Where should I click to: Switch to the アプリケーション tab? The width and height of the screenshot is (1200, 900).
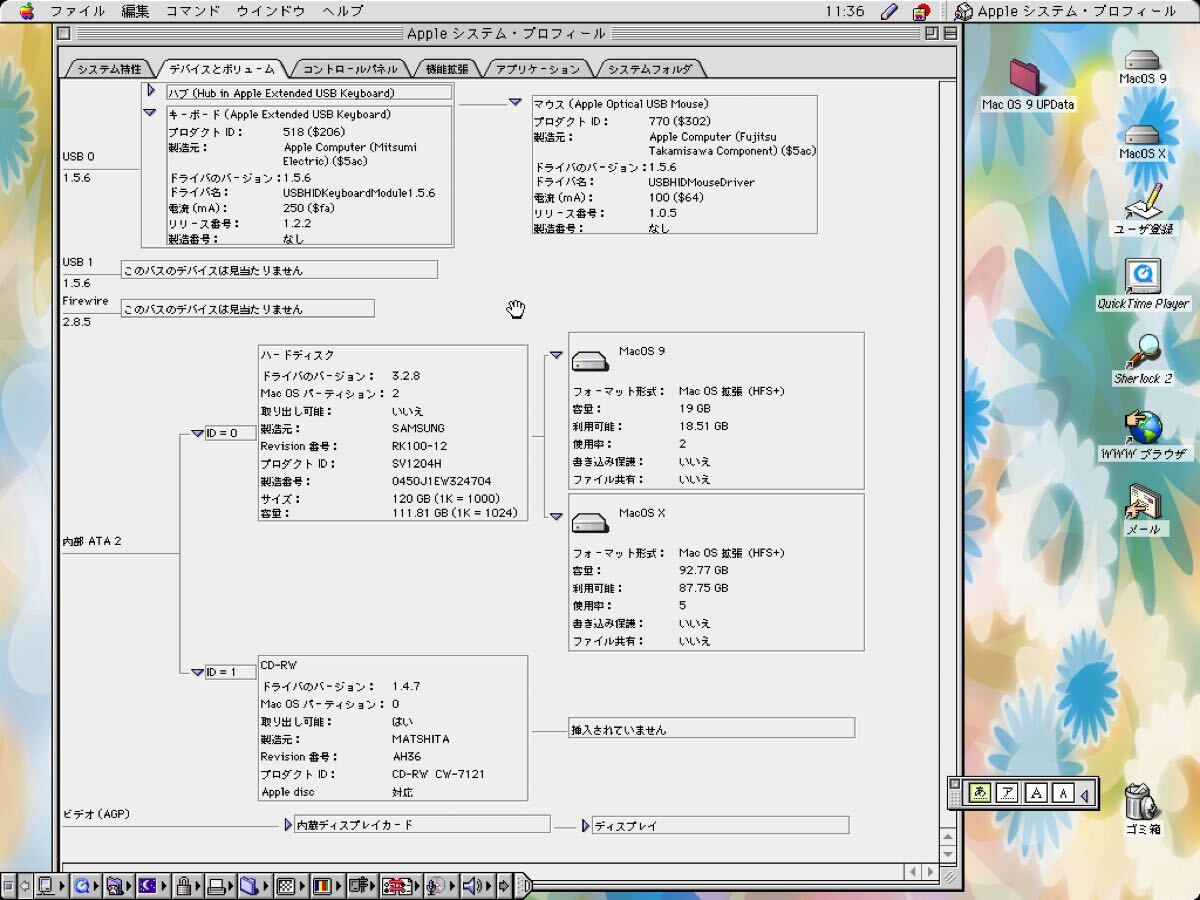(x=538, y=69)
